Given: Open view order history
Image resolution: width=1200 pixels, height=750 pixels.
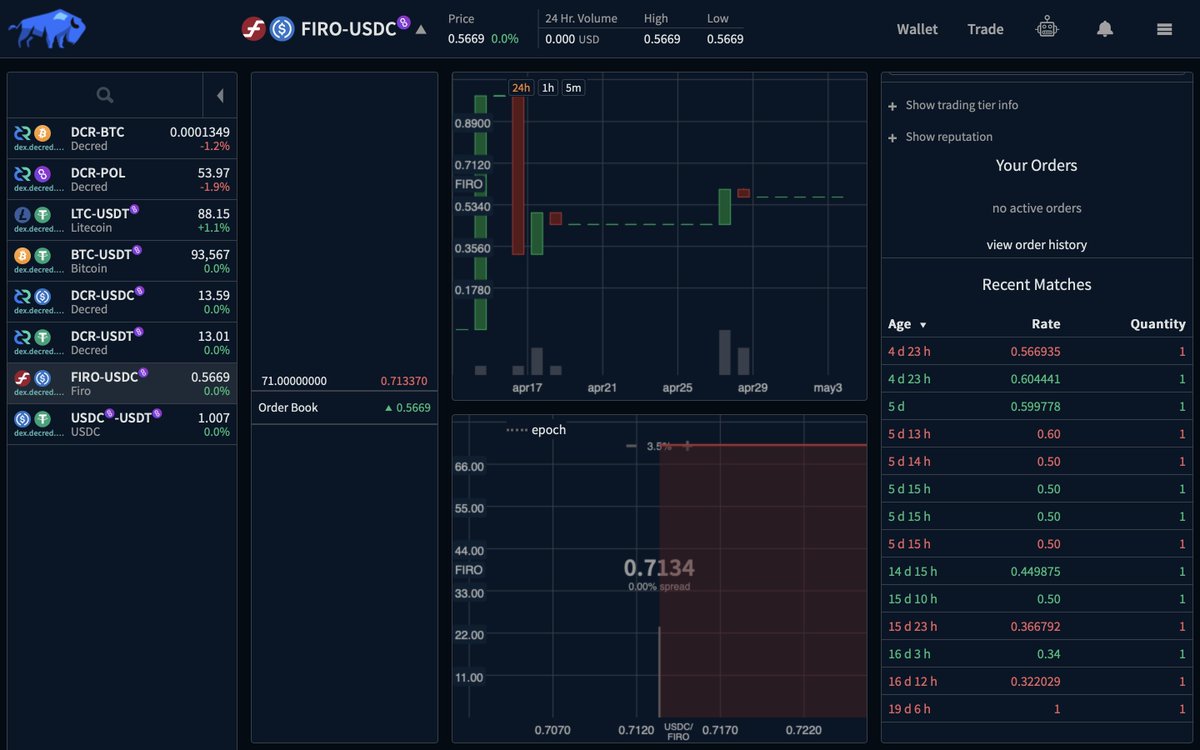Looking at the screenshot, I should click(x=1036, y=244).
